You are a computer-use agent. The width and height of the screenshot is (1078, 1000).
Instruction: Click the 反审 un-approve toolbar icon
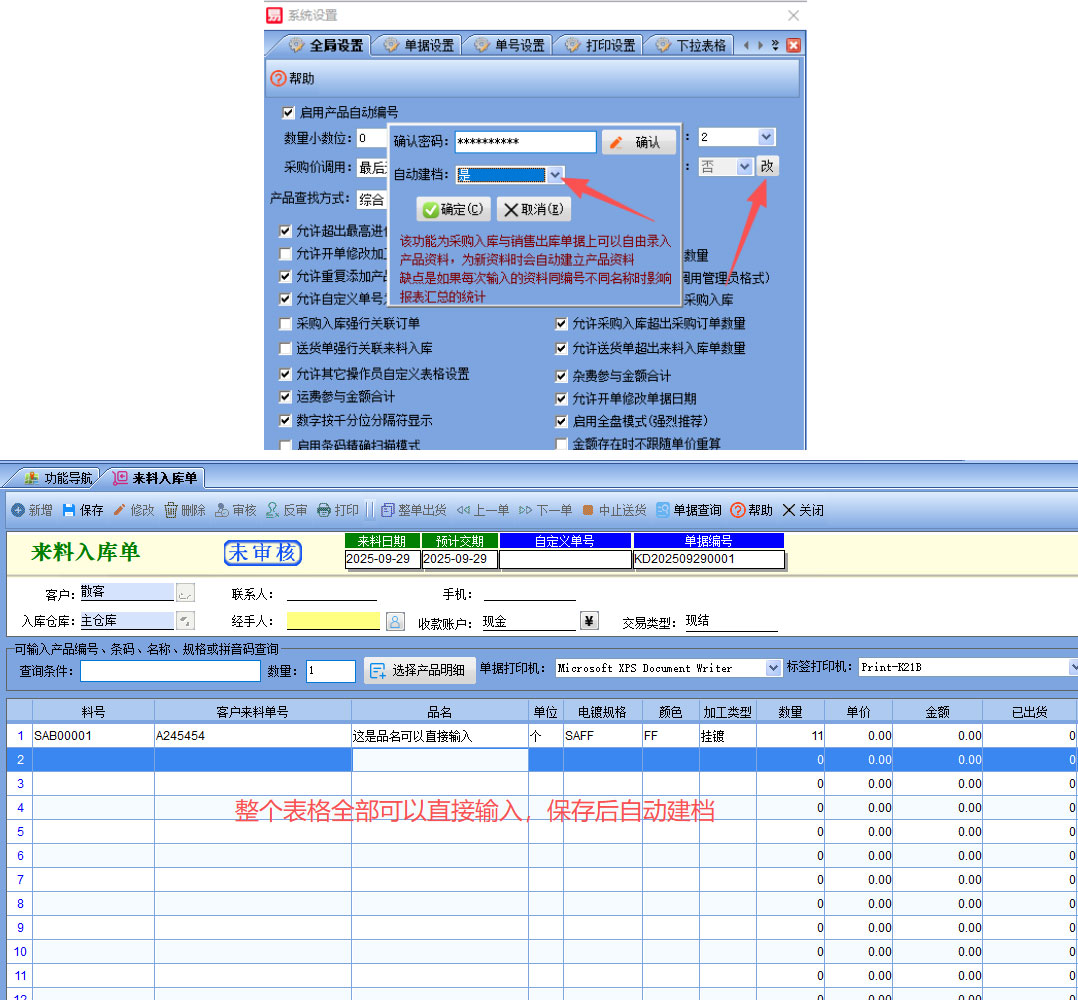click(272, 510)
